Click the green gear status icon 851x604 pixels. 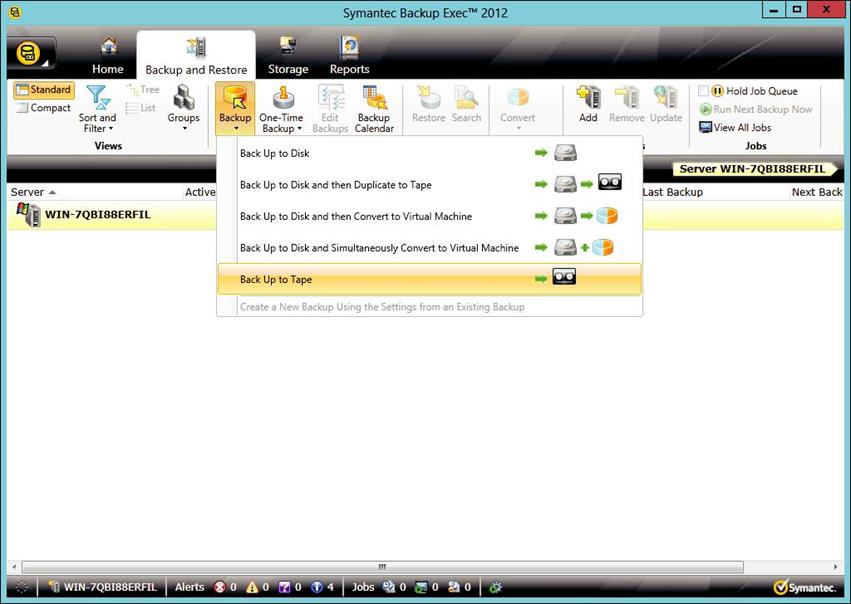click(x=495, y=587)
